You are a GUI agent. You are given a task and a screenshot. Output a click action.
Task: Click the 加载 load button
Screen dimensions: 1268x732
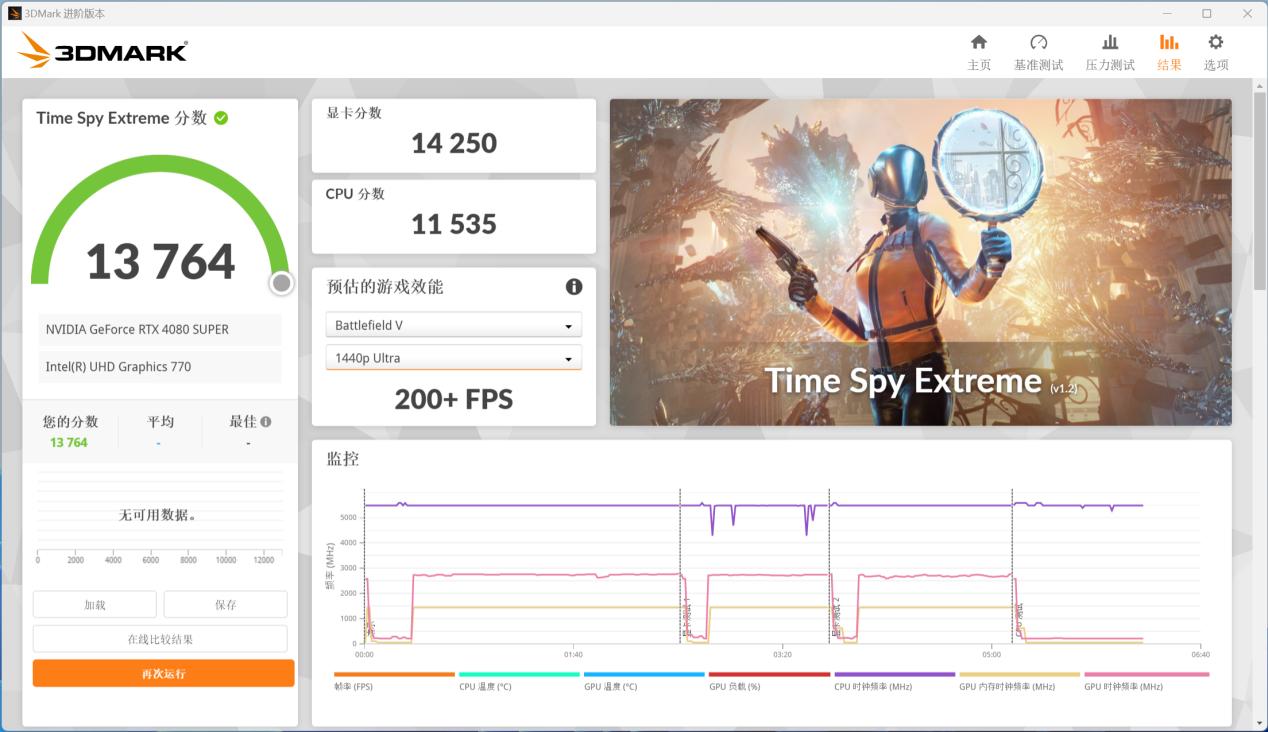pos(95,605)
